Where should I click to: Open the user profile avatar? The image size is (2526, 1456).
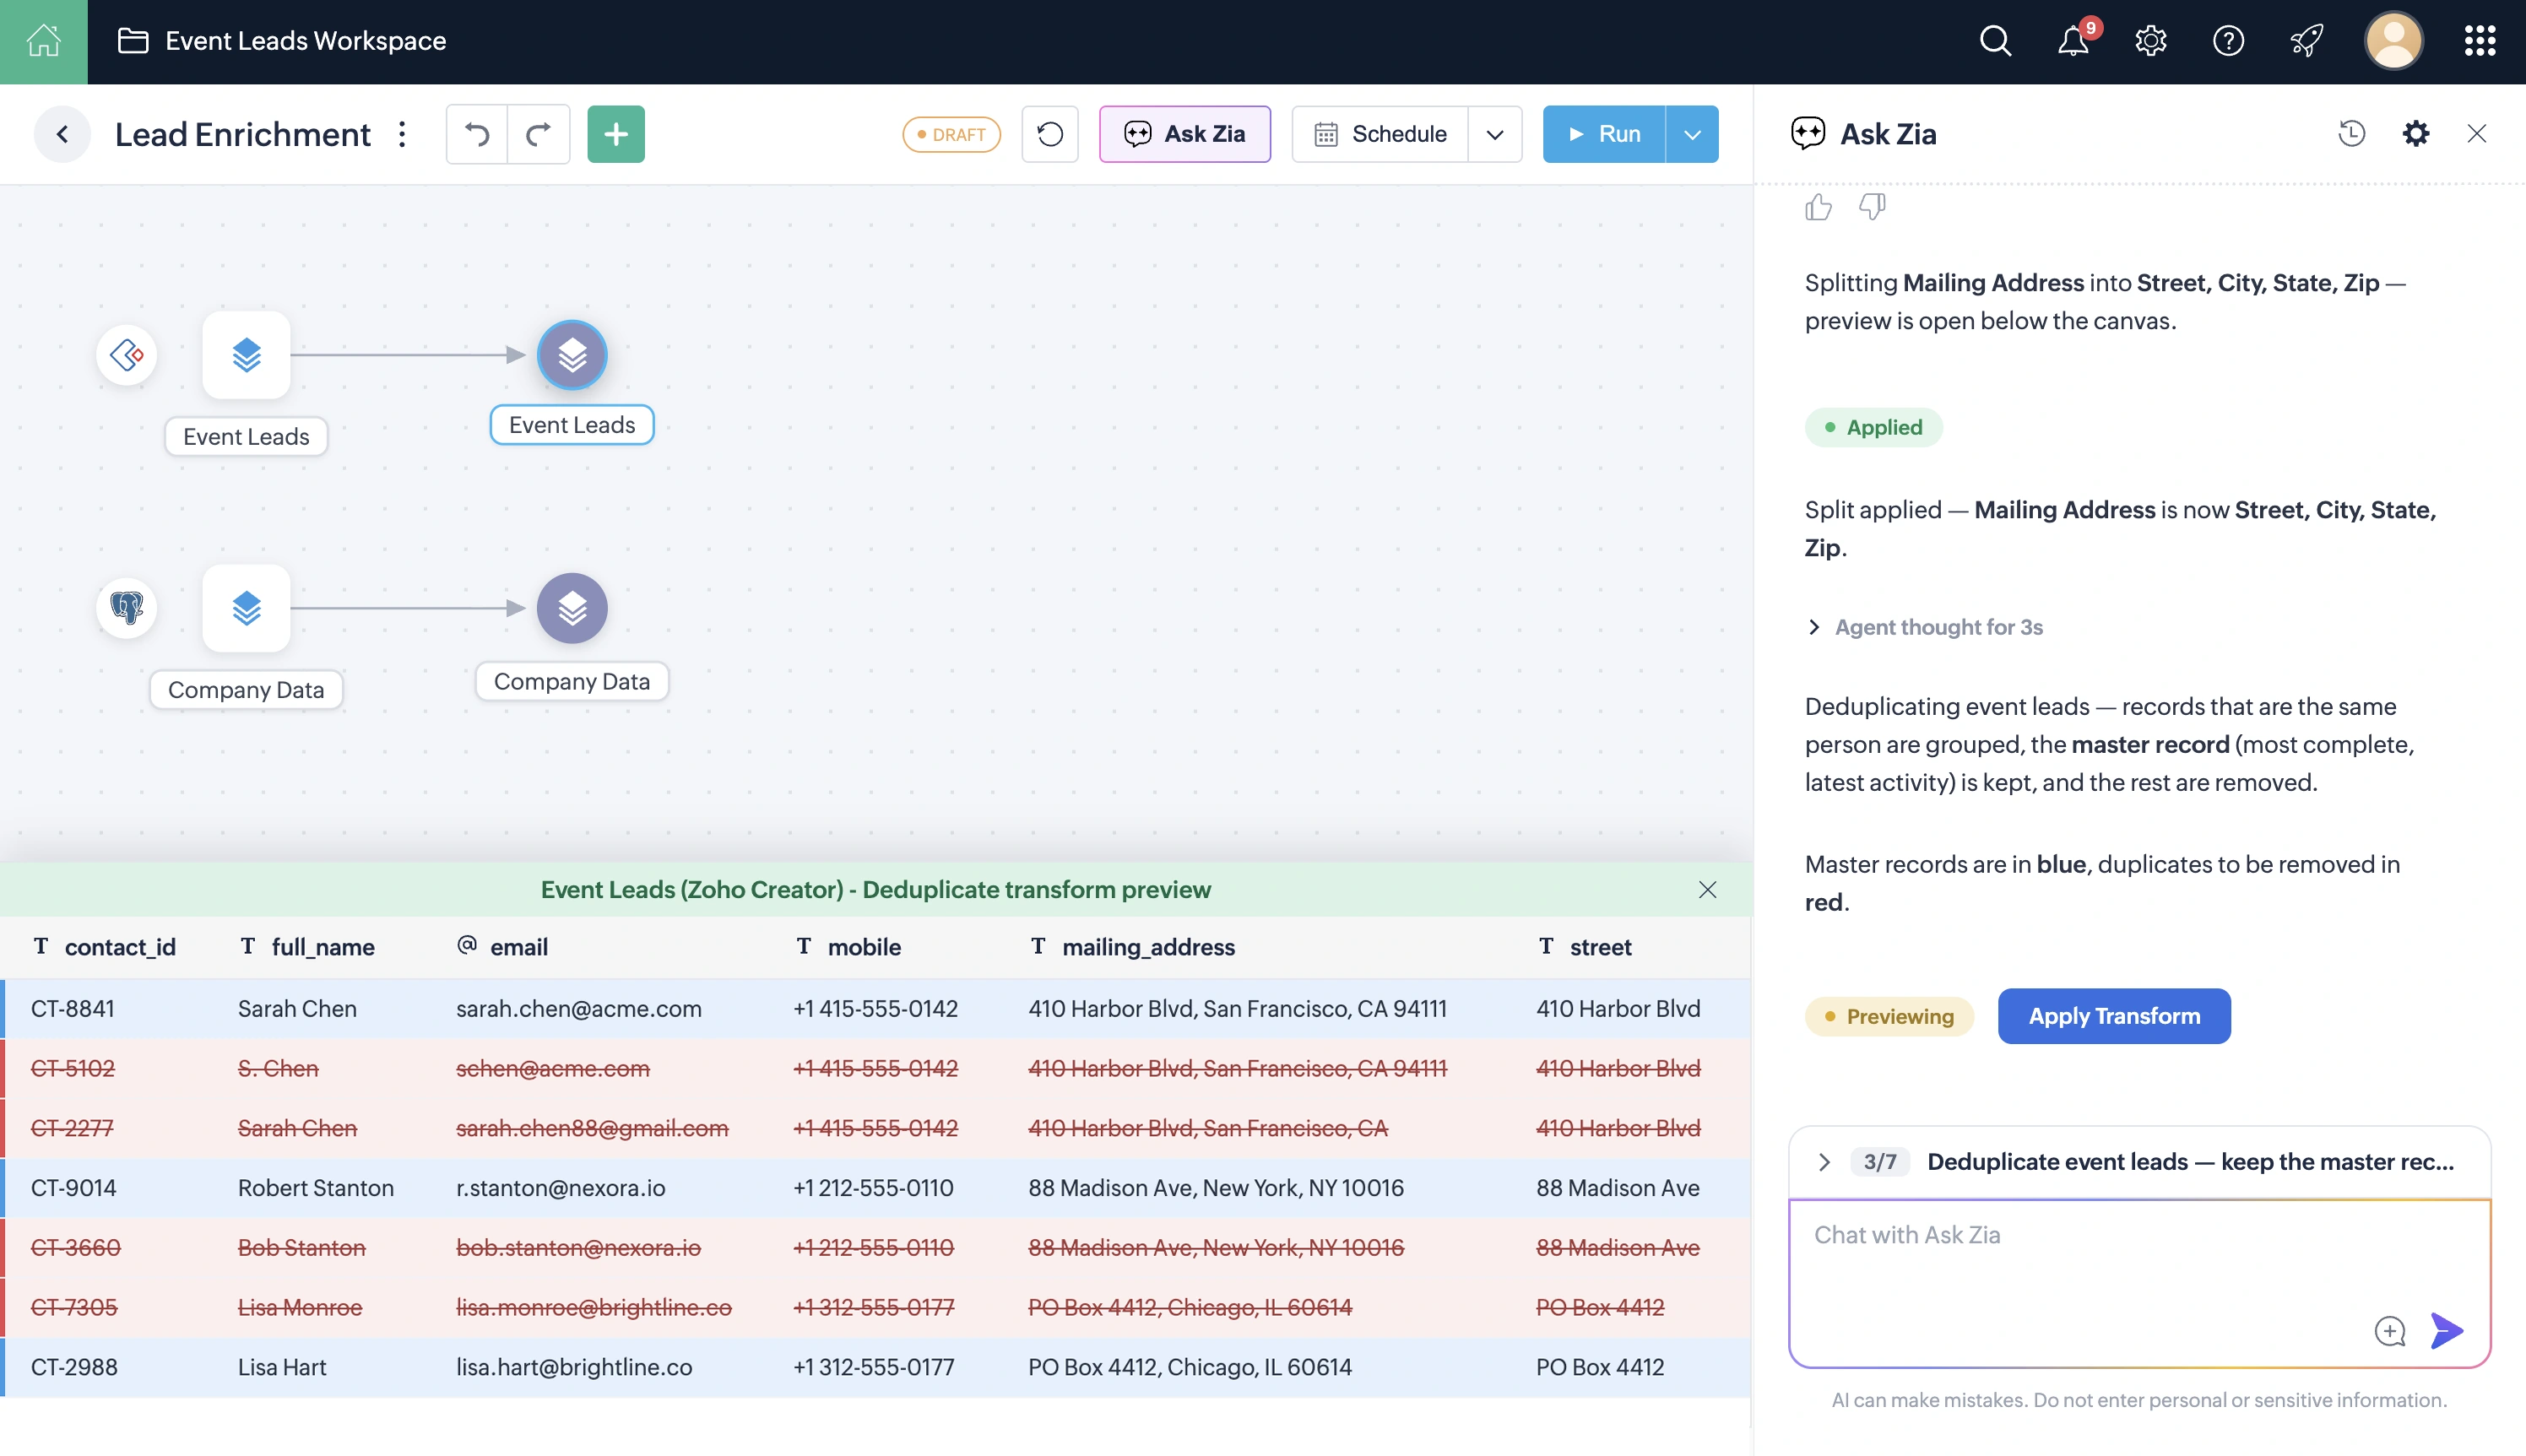coord(2393,41)
